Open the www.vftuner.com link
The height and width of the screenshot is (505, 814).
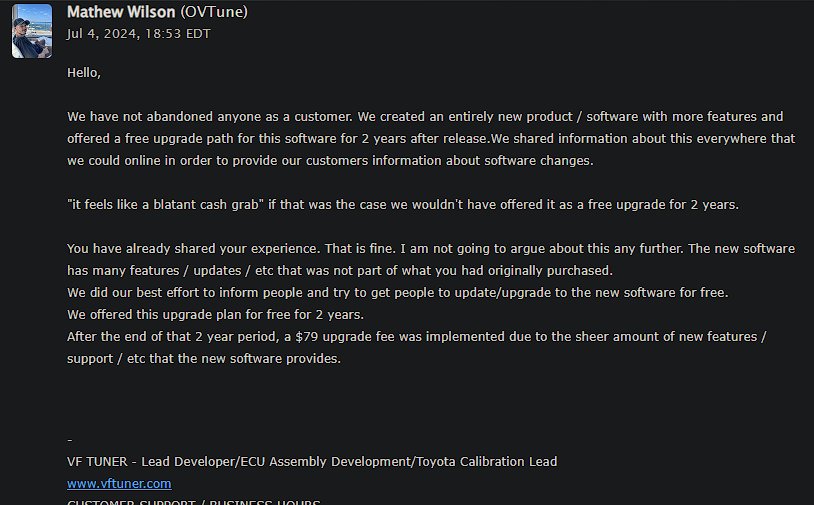119,483
